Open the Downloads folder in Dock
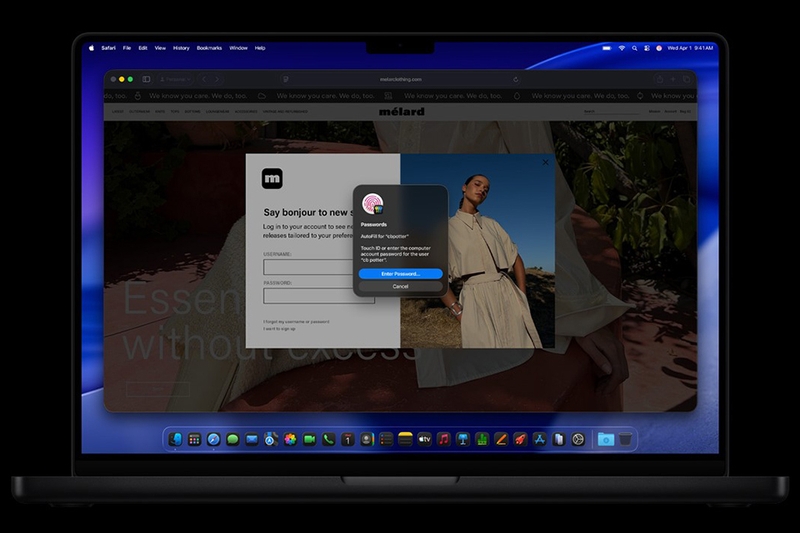 tap(606, 439)
